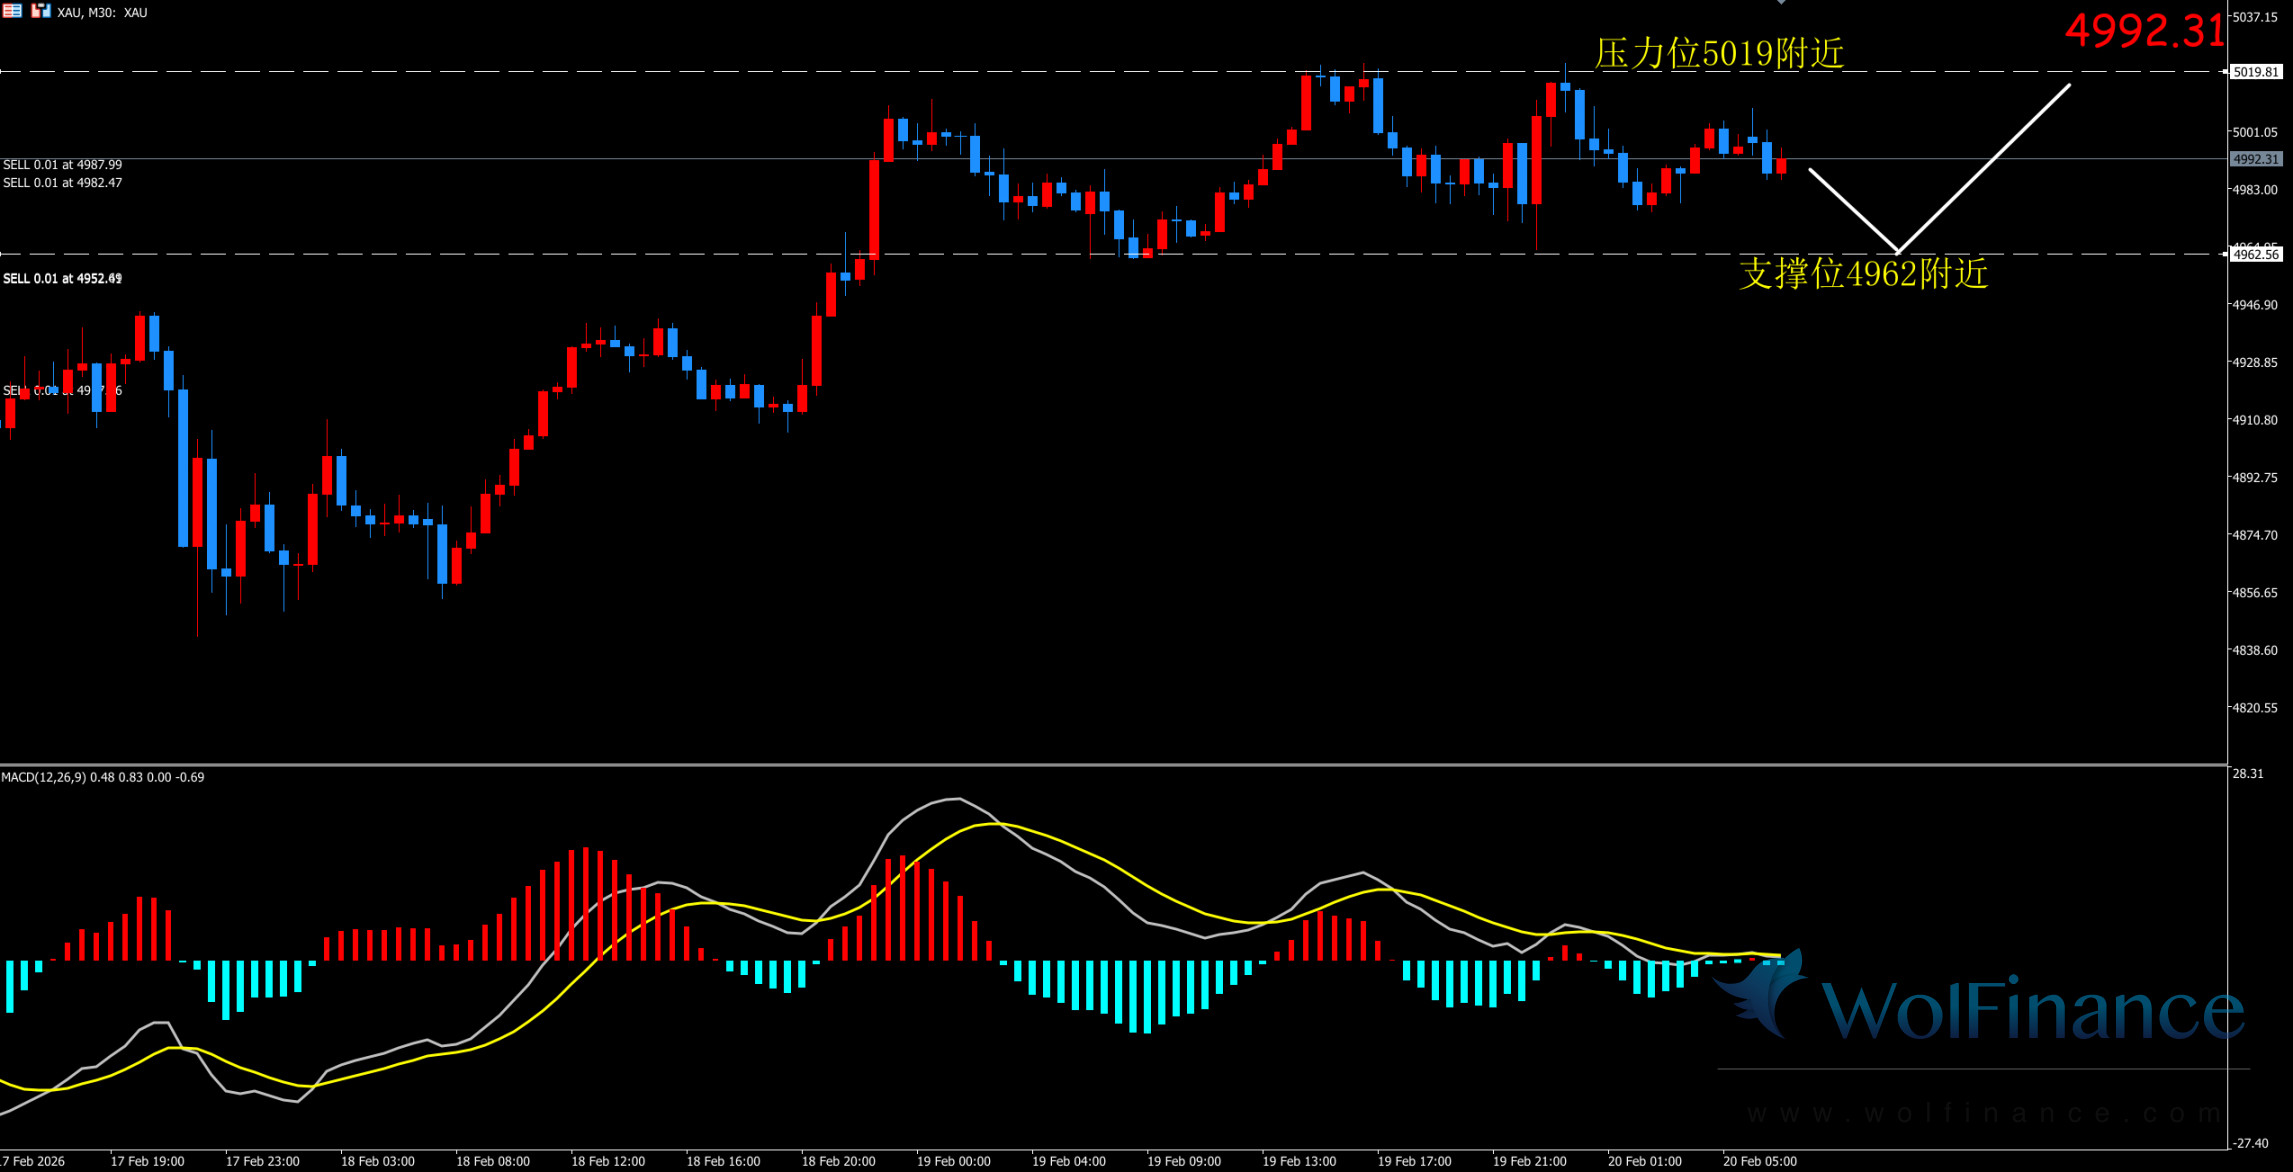This screenshot has height=1172, width=2293.
Task: Click the SELL 0.01 at 4982.47 order label
Action: (62, 183)
